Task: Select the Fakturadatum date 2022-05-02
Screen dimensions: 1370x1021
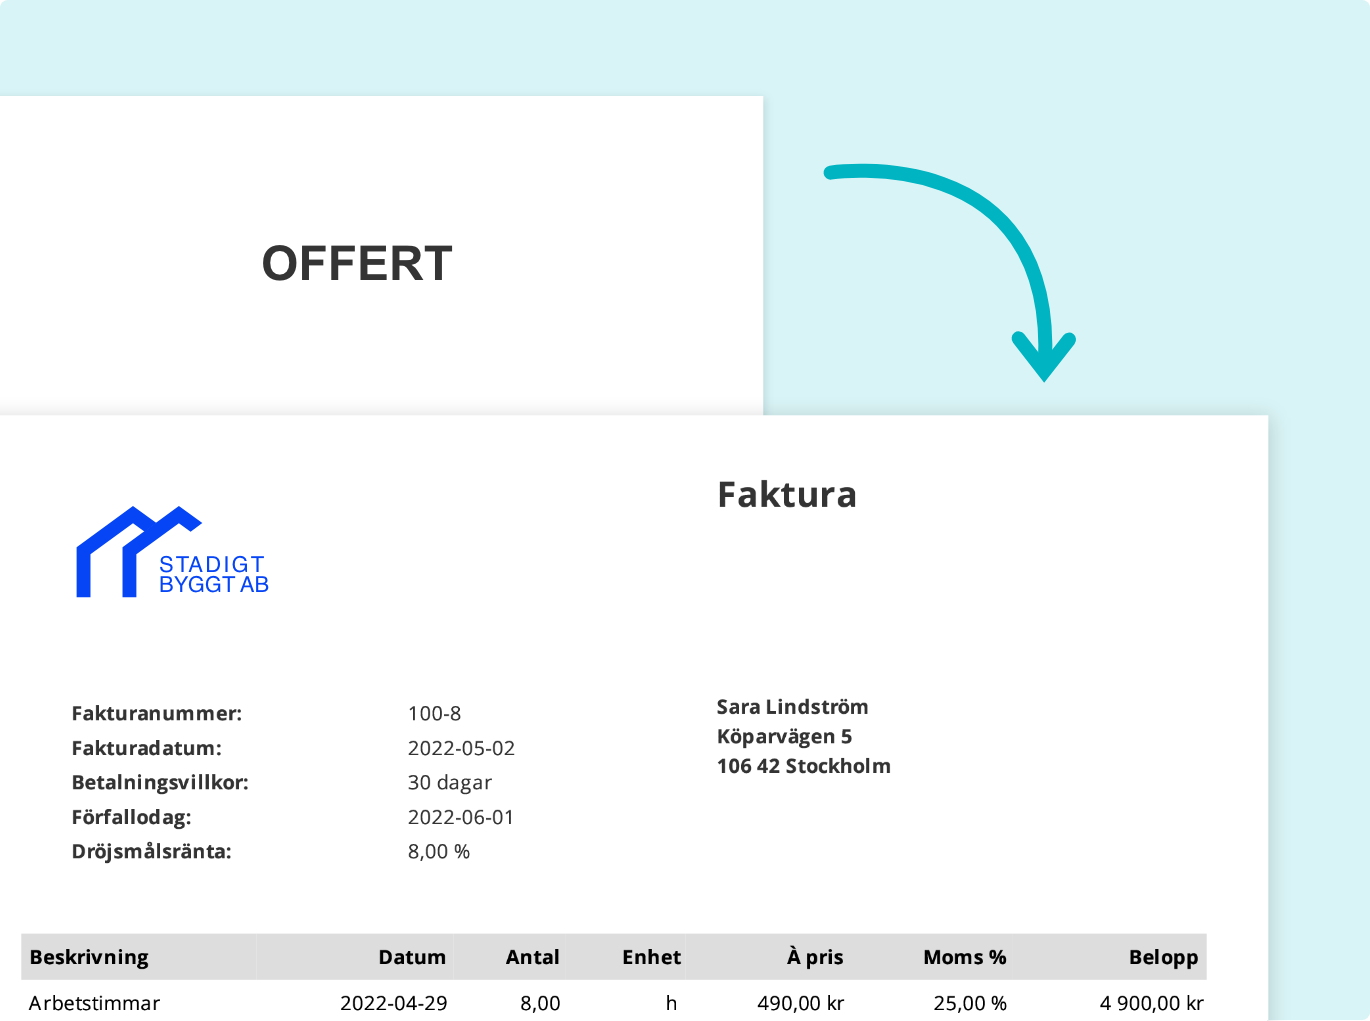Action: (x=461, y=748)
